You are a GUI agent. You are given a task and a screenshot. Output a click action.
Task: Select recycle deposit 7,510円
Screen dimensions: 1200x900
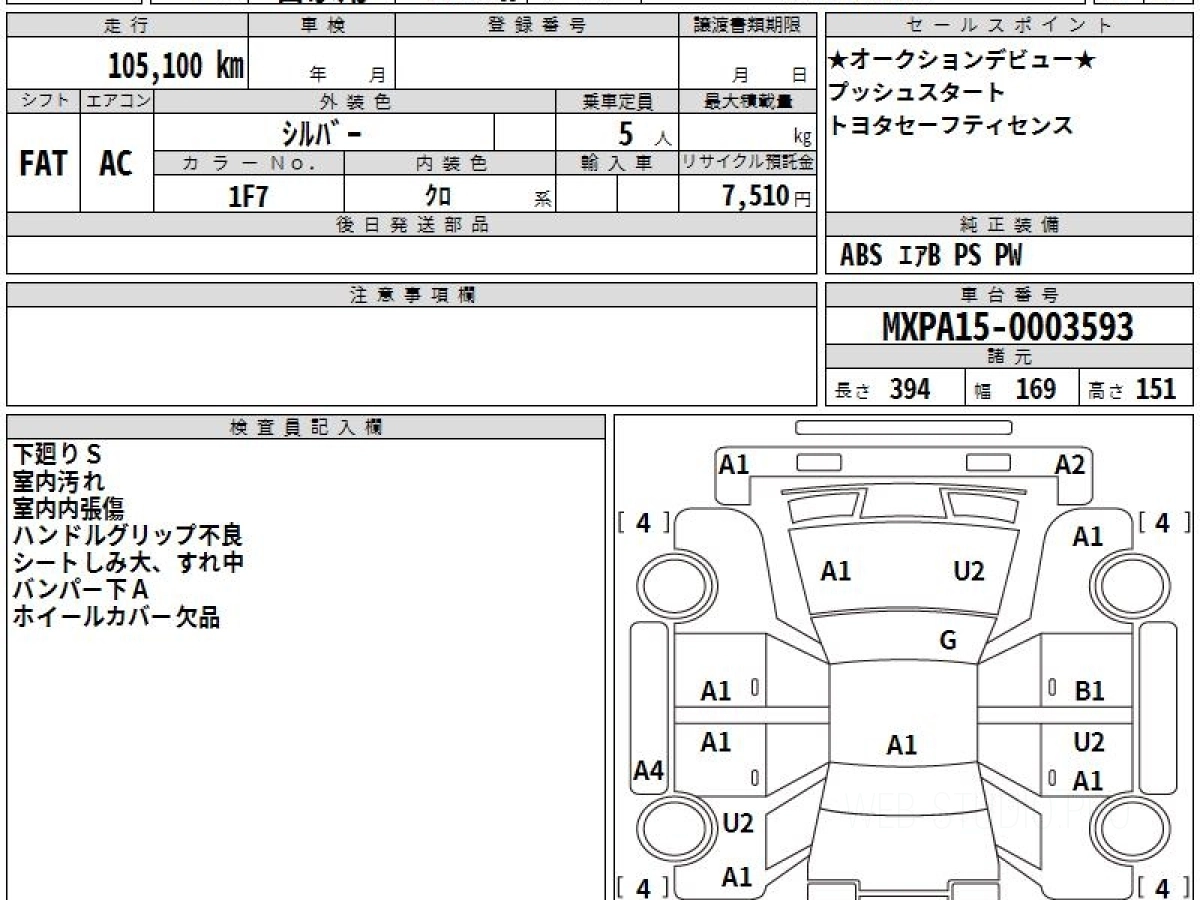tap(767, 196)
